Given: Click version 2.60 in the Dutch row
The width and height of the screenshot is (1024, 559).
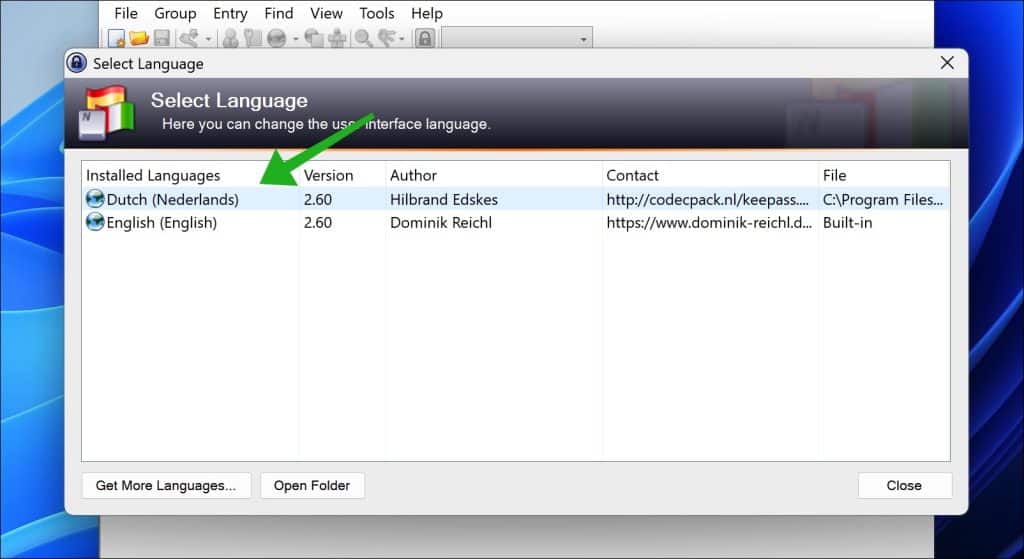Looking at the screenshot, I should 318,199.
